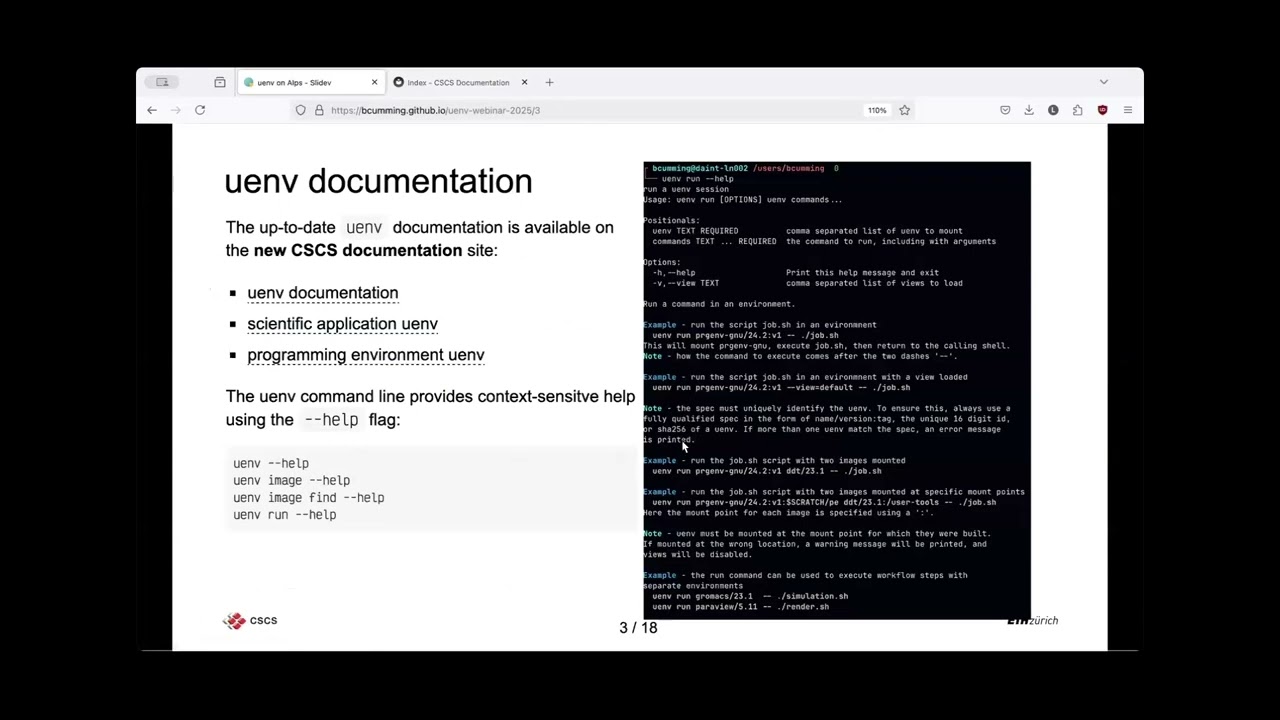The width and height of the screenshot is (1280, 720).
Task: Open the uenv documentation link
Action: [x=322, y=293]
